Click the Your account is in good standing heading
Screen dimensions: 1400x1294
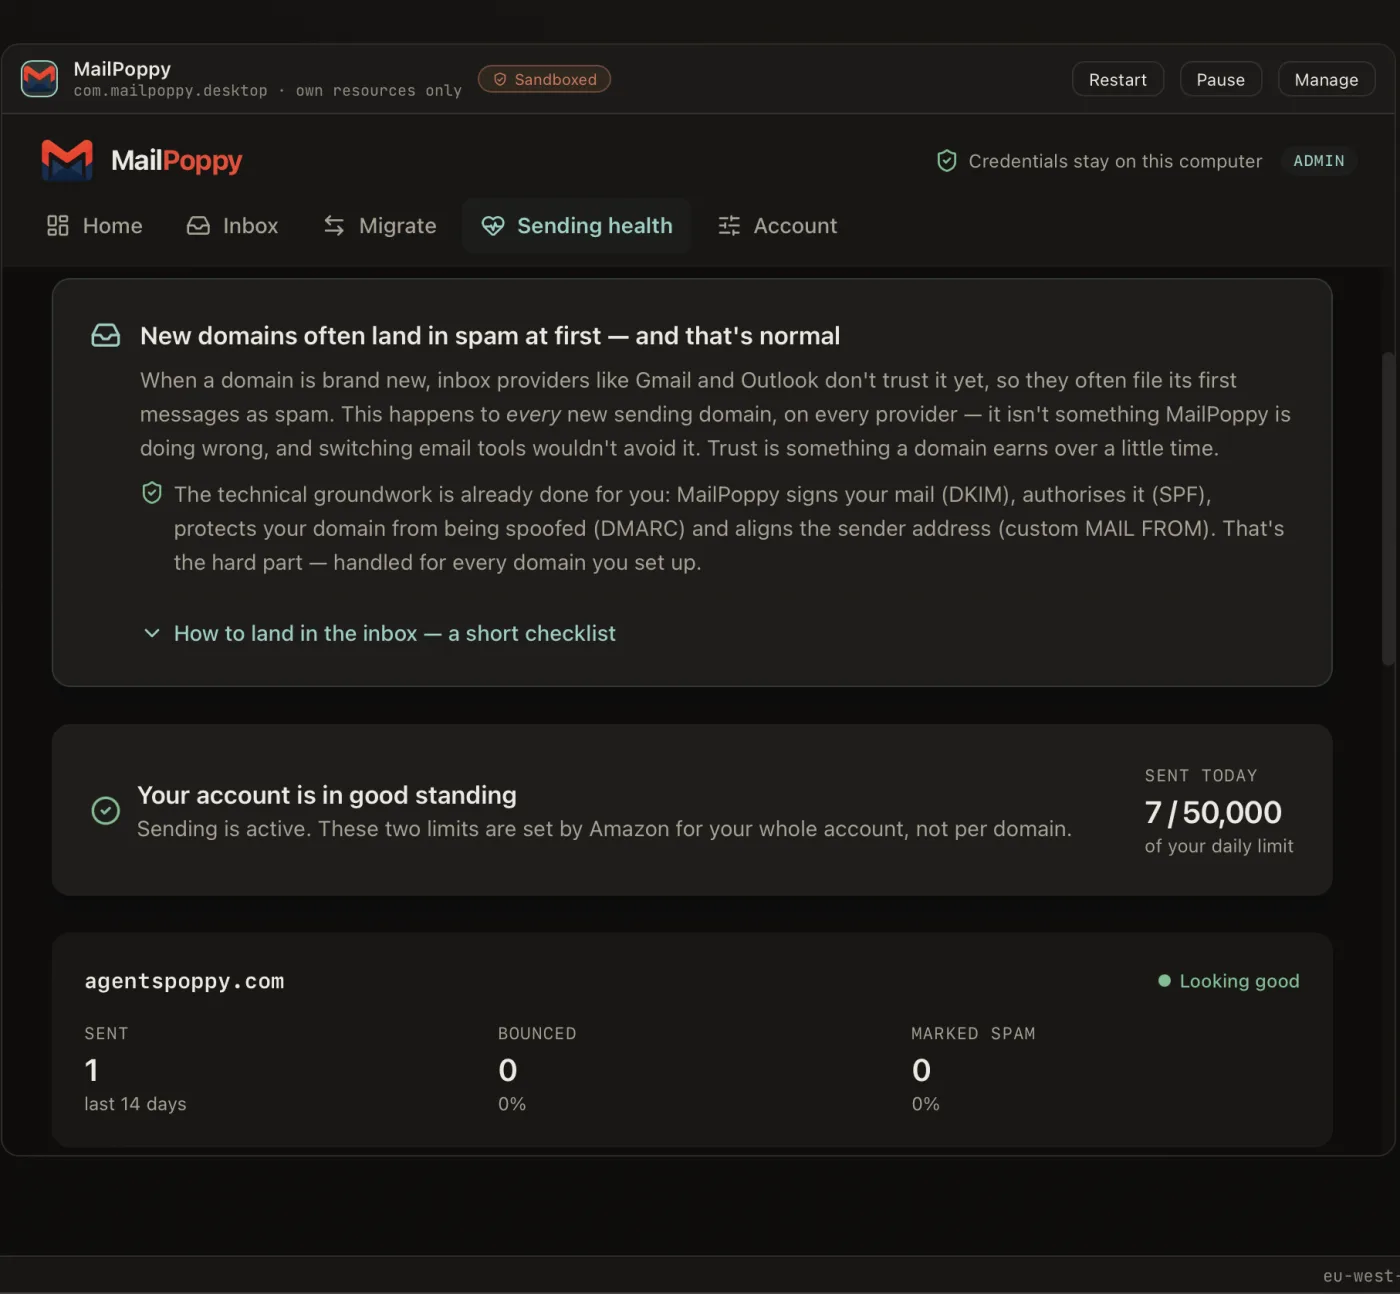[327, 795]
